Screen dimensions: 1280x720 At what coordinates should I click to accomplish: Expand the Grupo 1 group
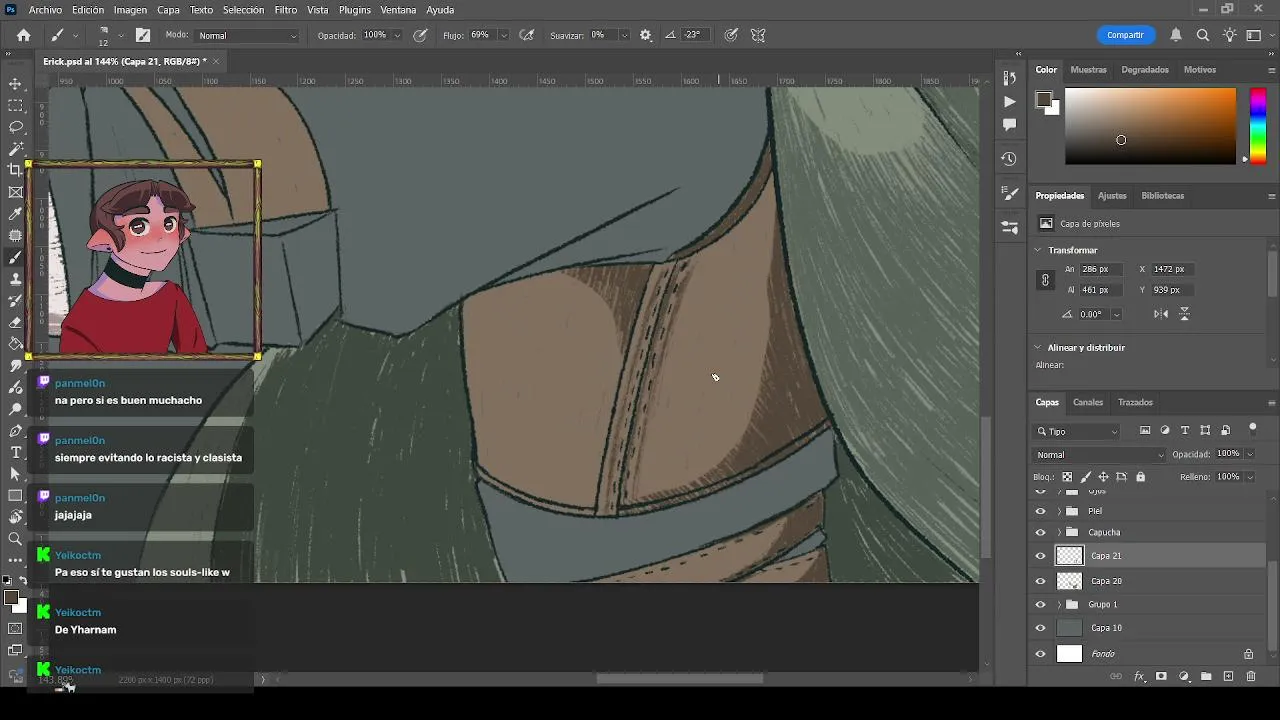1059,605
